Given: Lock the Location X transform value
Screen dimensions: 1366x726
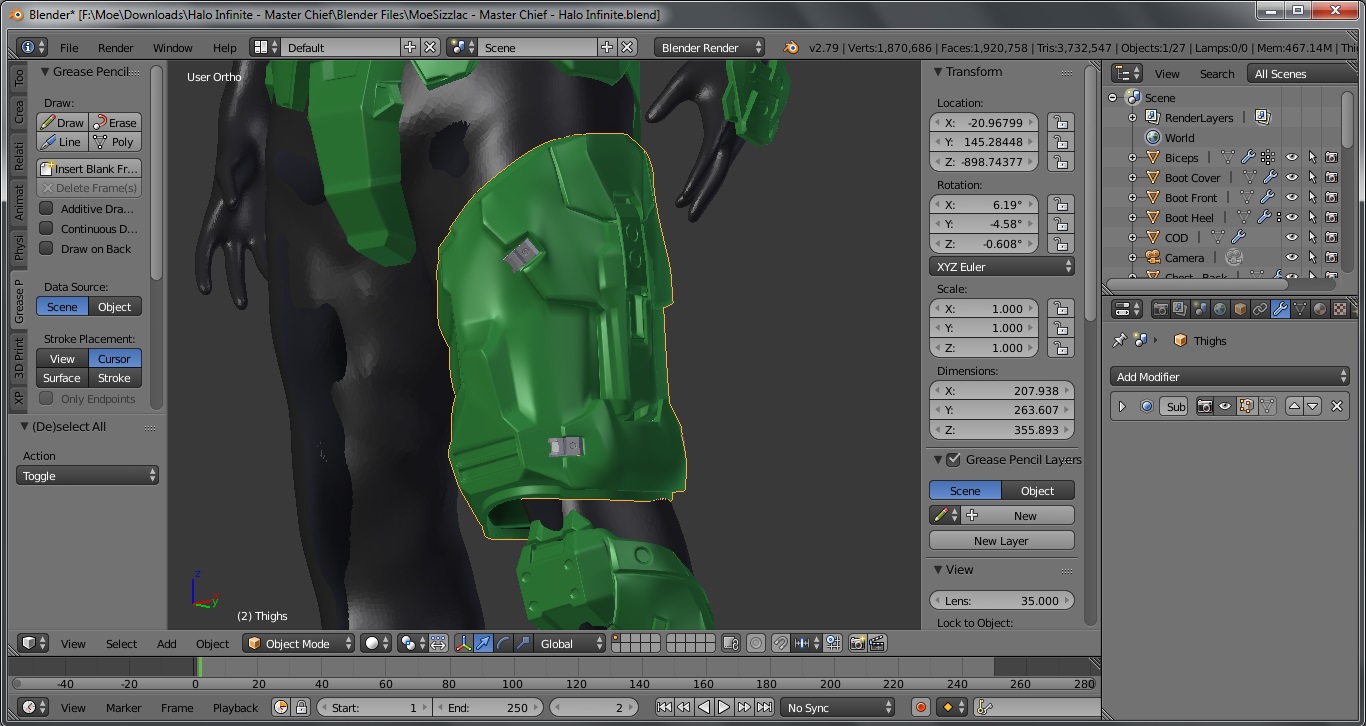Looking at the screenshot, I should 1060,122.
